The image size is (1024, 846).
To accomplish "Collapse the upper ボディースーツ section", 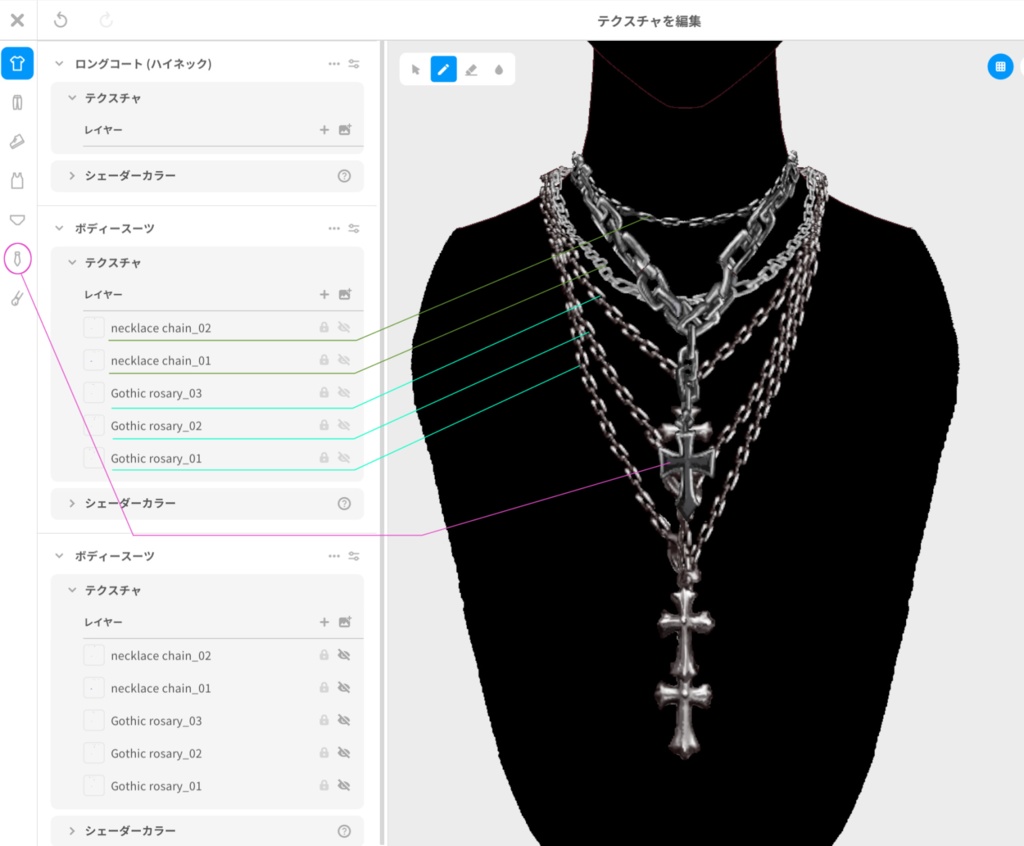I will [59, 228].
